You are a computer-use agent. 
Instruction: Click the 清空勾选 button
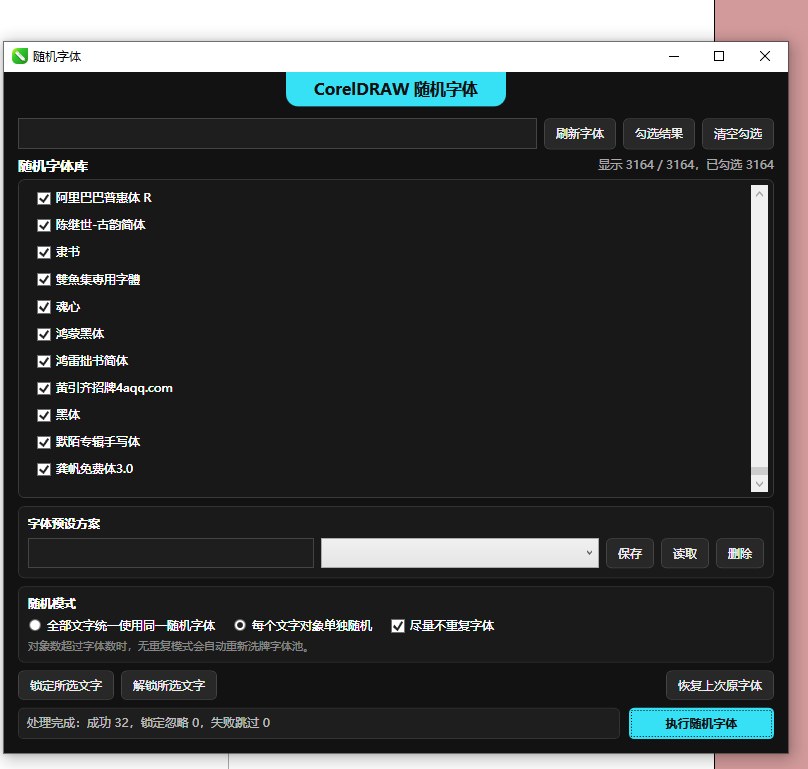point(738,134)
